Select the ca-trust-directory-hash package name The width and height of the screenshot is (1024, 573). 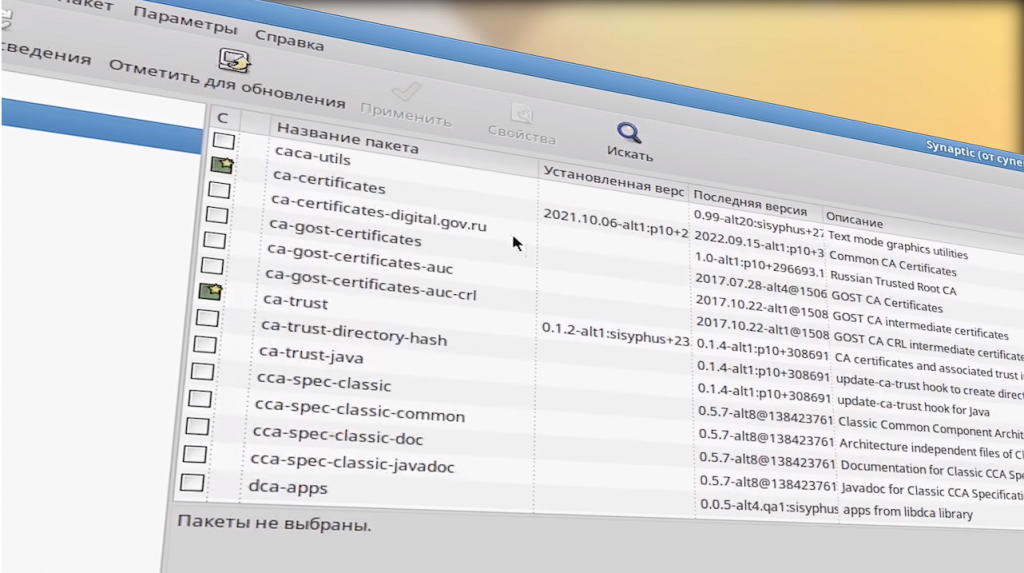tap(354, 333)
